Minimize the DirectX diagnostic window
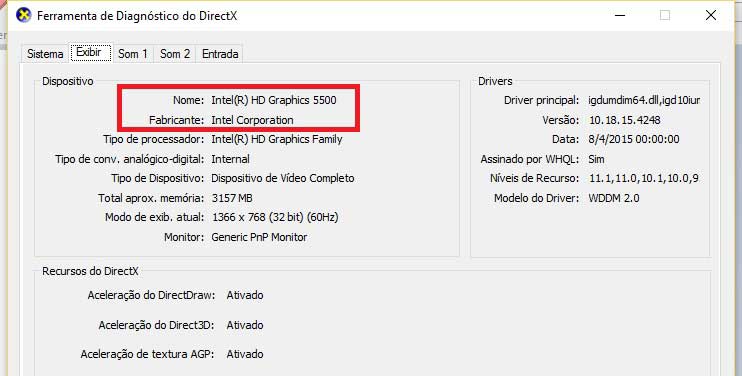This screenshot has width=742, height=376. pyautogui.click(x=620, y=15)
